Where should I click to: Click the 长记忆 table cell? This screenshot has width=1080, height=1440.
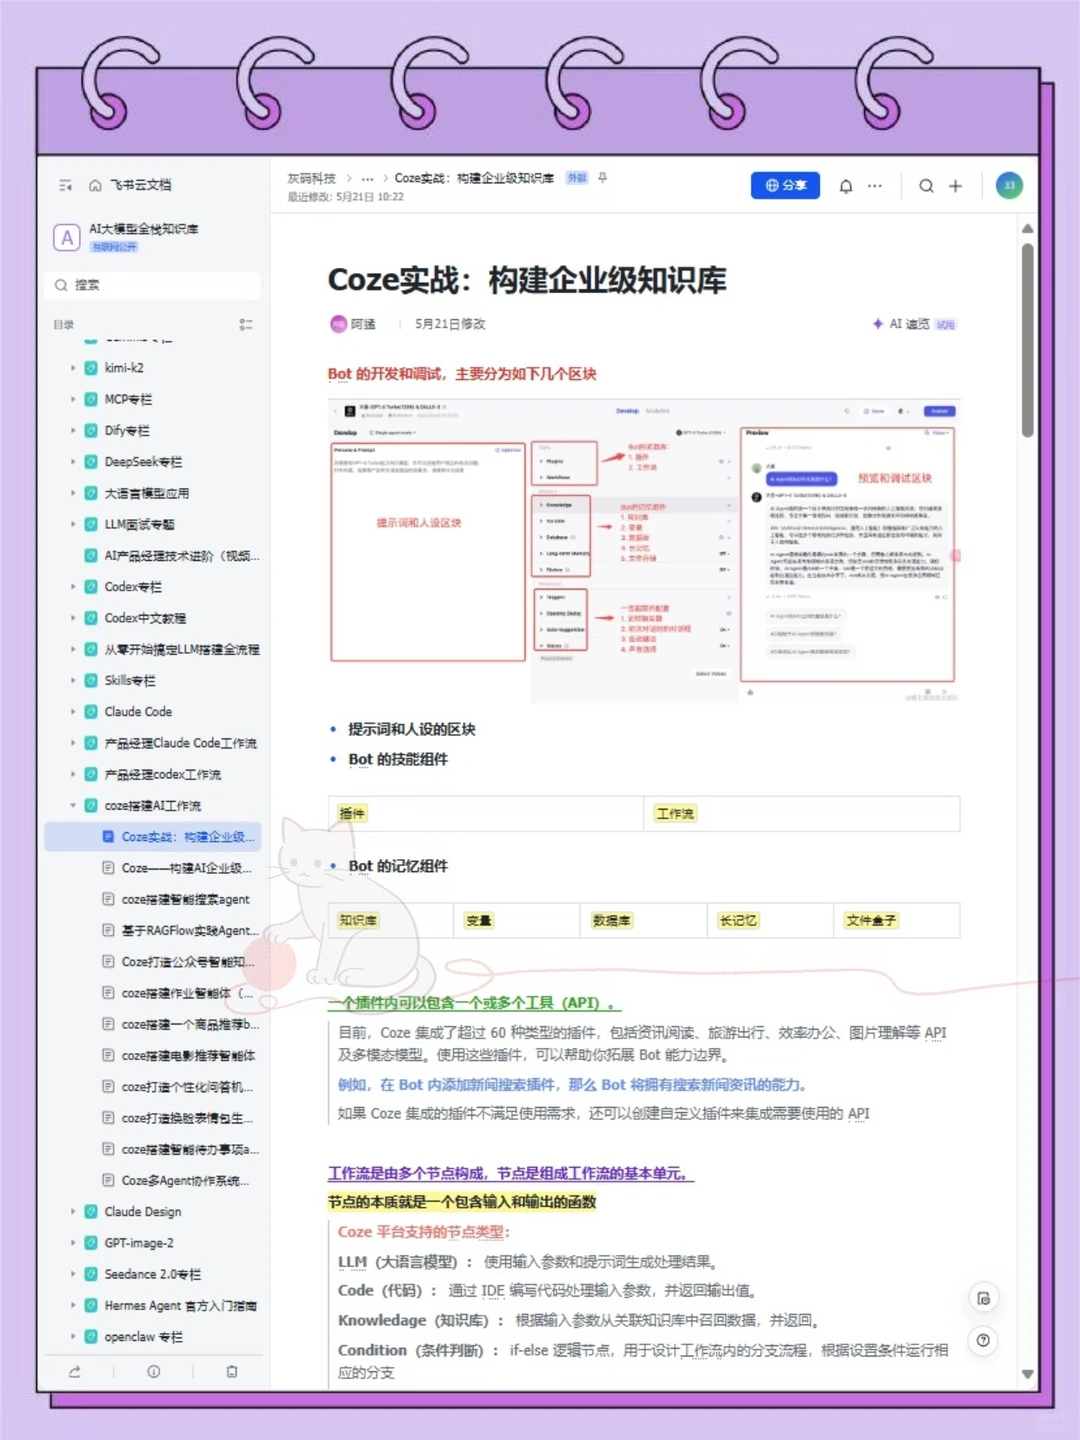[x=770, y=920]
